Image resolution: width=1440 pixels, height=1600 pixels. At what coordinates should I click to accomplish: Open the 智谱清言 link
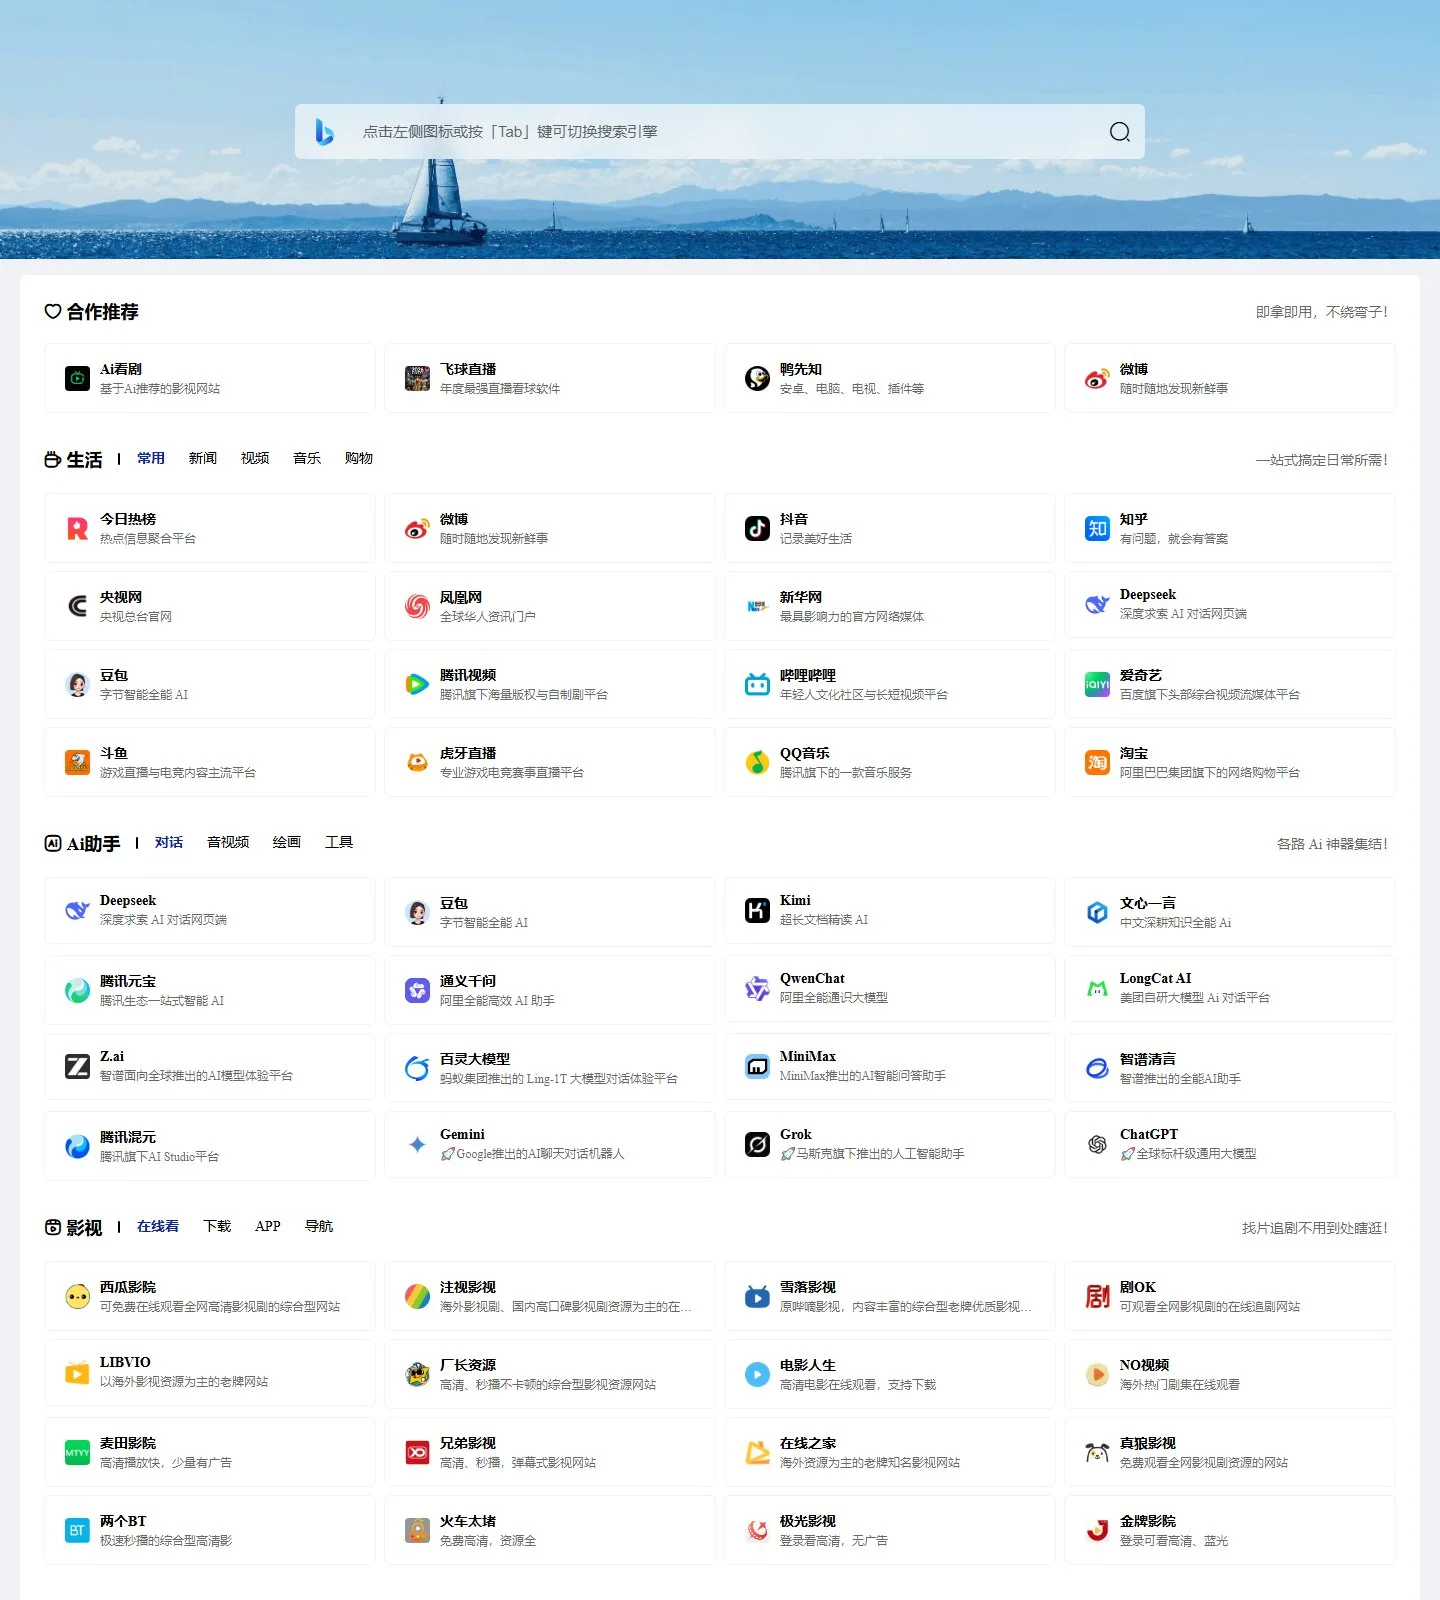tap(1230, 1067)
